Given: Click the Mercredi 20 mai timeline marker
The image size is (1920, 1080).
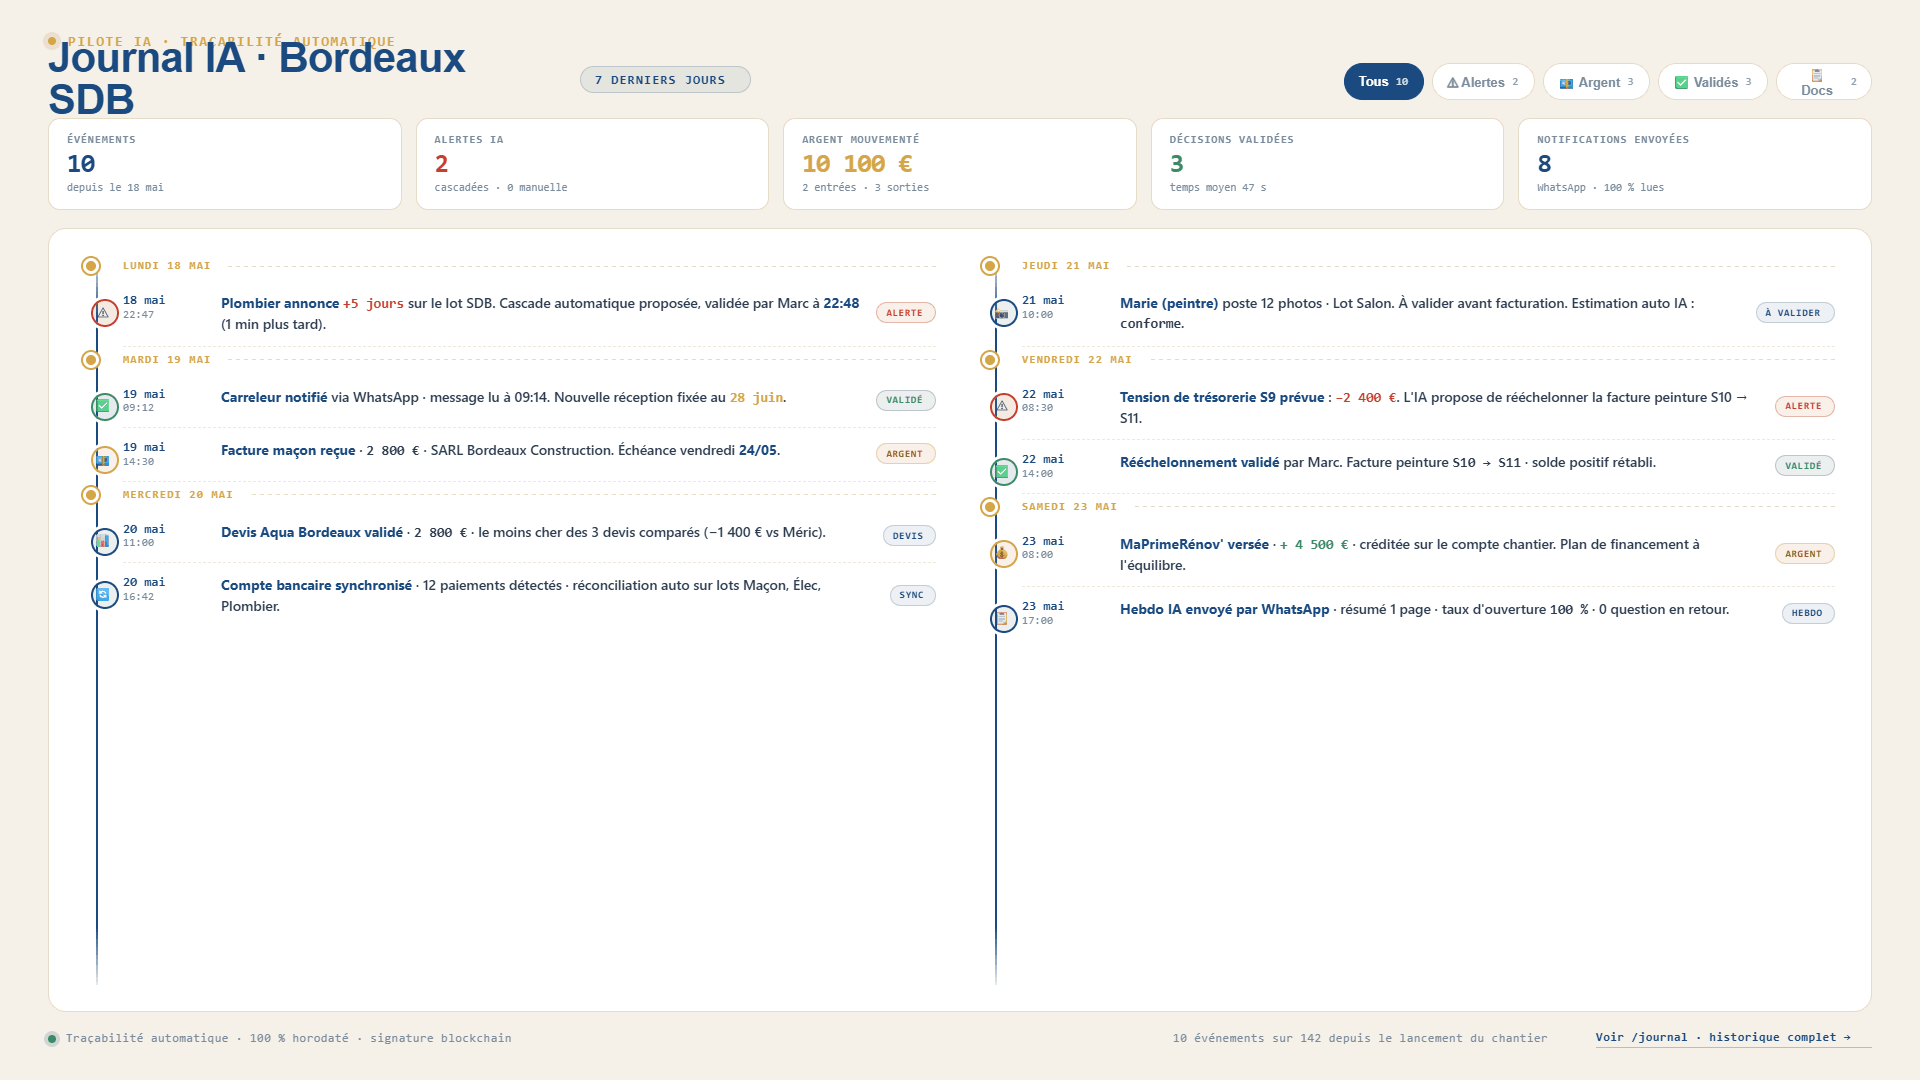Looking at the screenshot, I should 91,495.
